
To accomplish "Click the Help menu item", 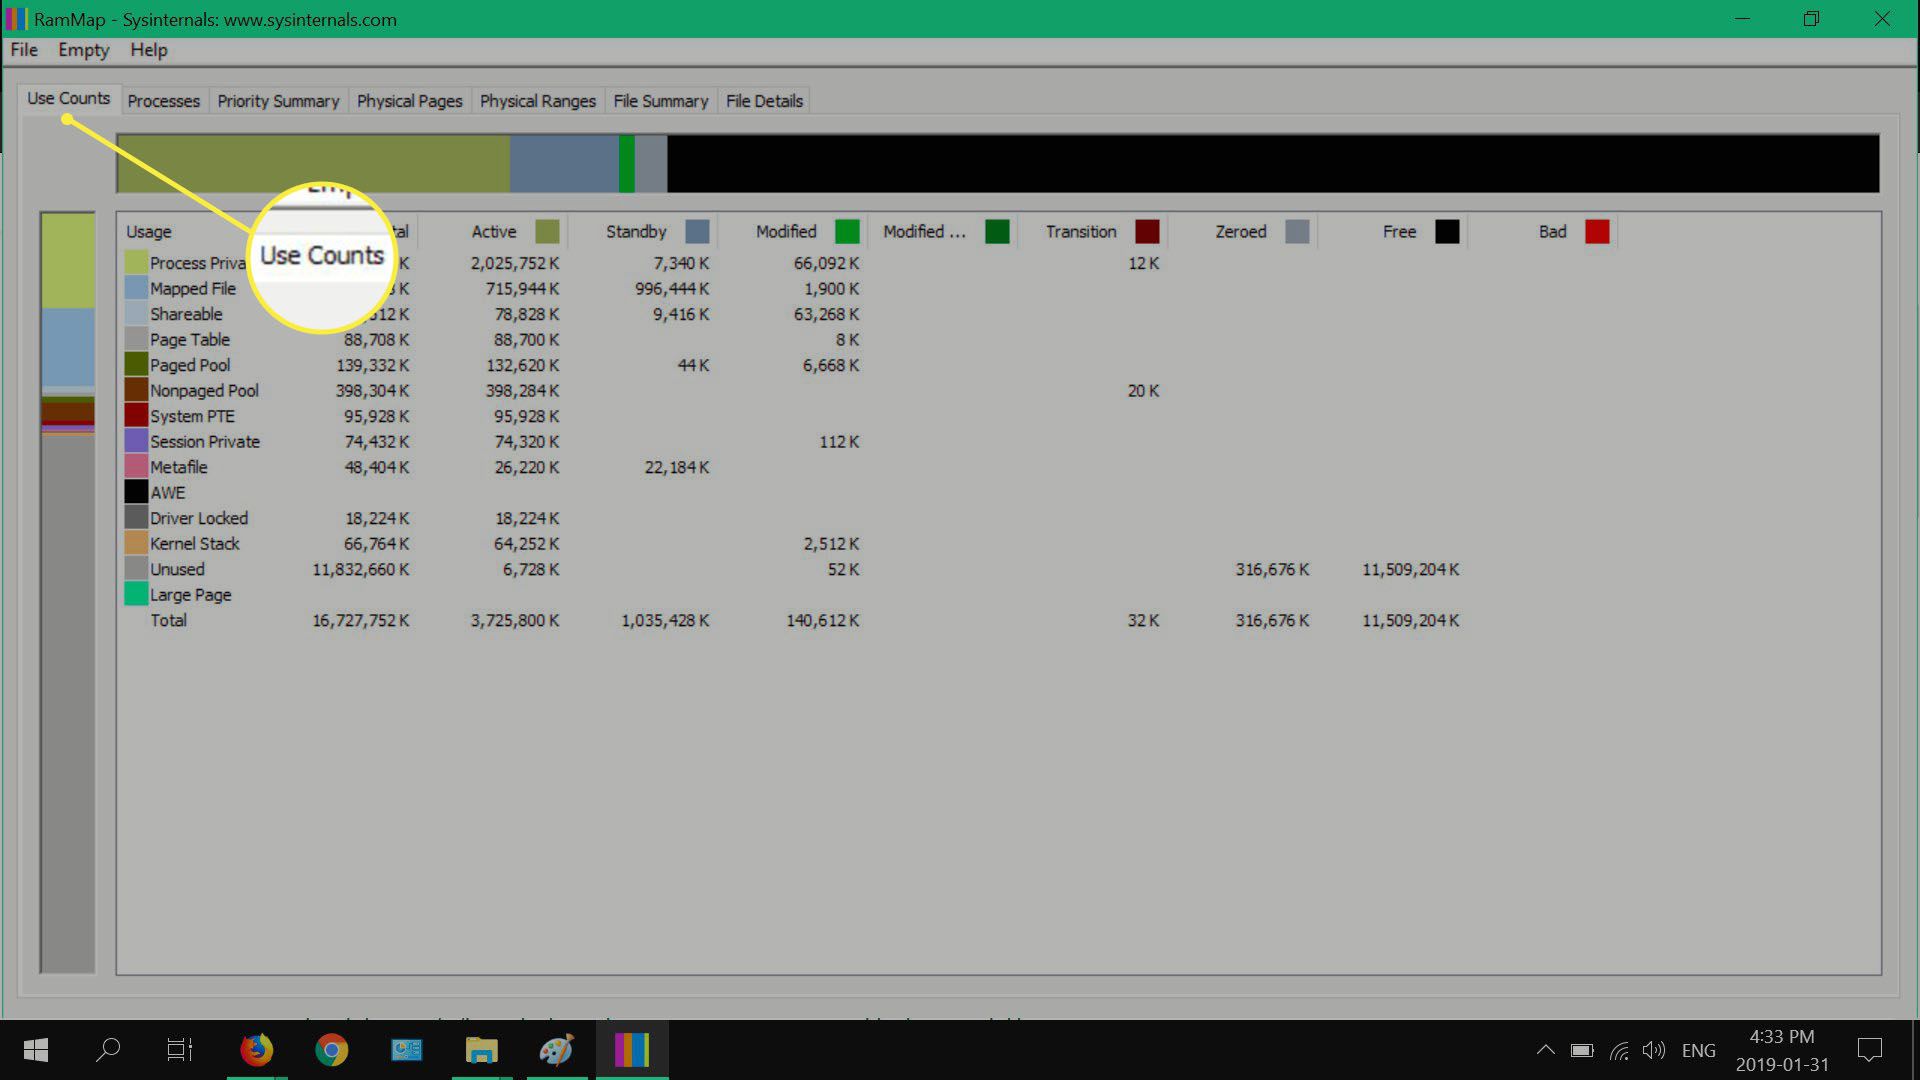I will click(148, 49).
